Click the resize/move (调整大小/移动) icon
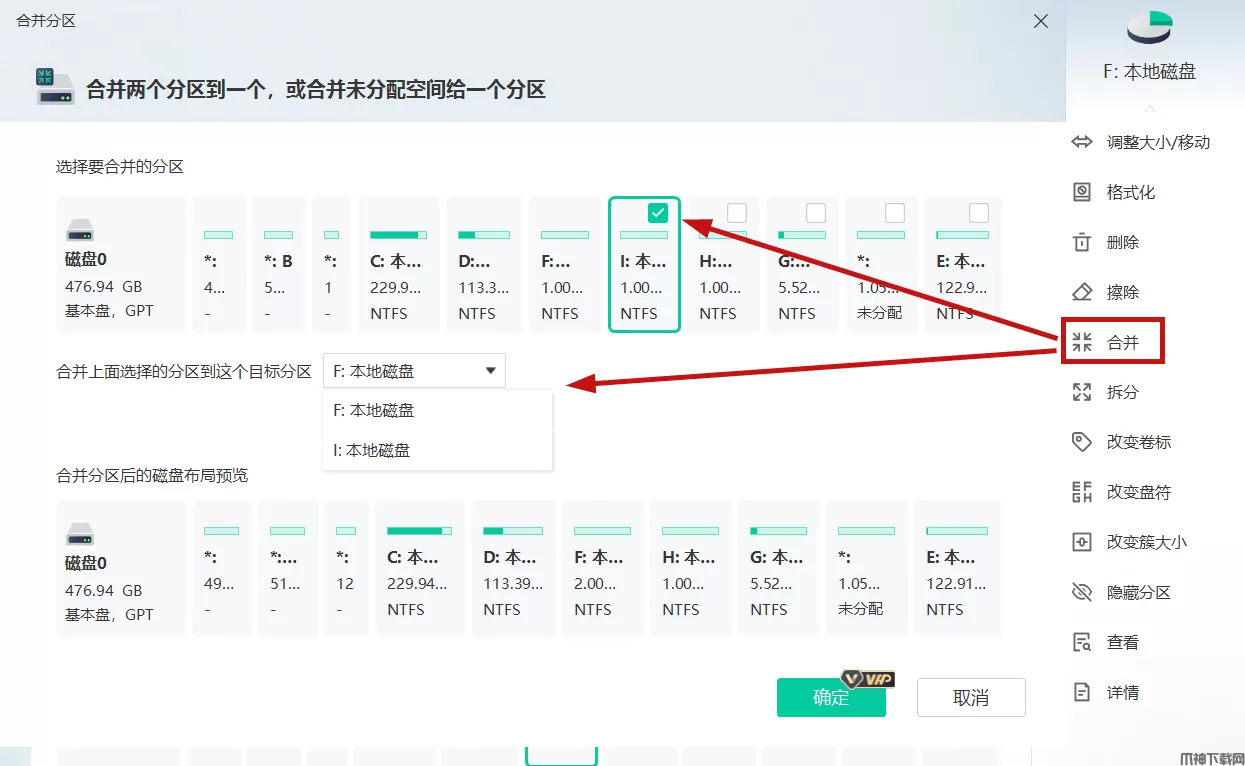 [x=1081, y=142]
